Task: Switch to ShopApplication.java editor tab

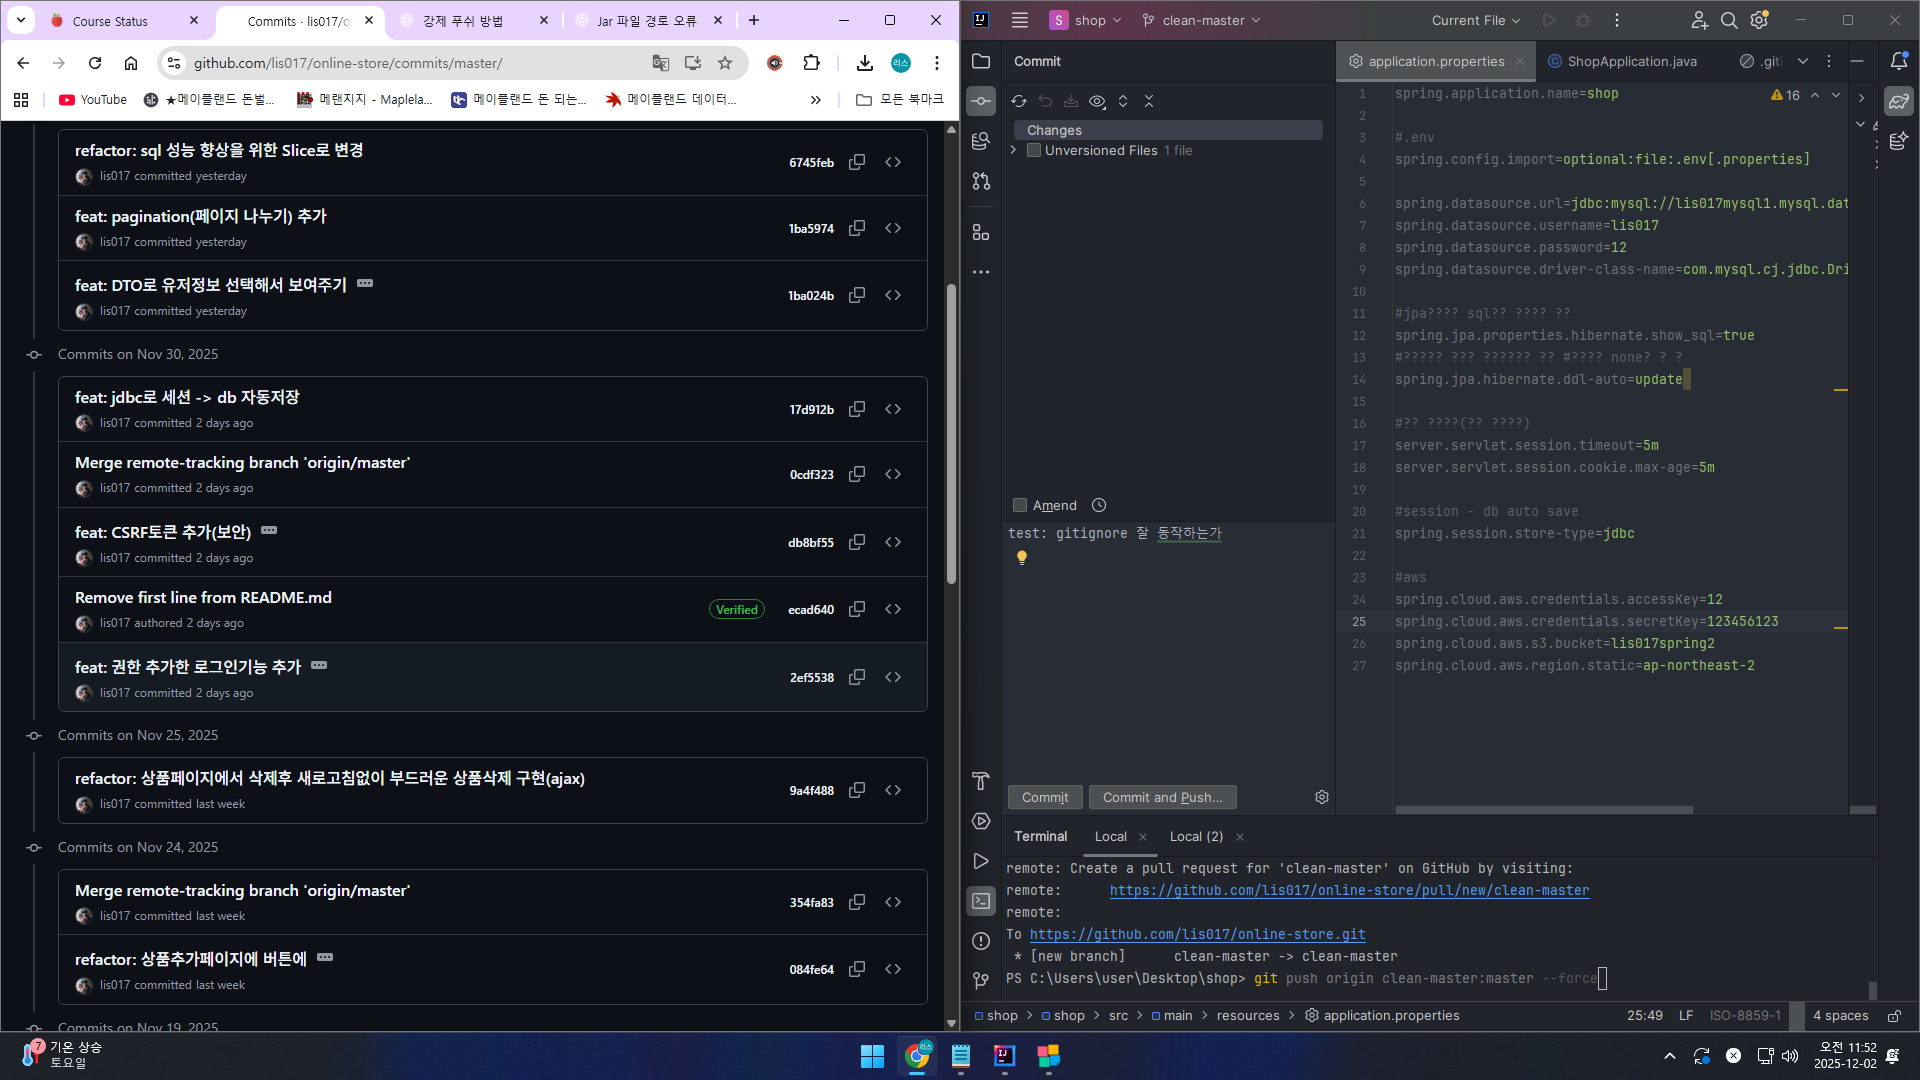Action: (x=1631, y=61)
